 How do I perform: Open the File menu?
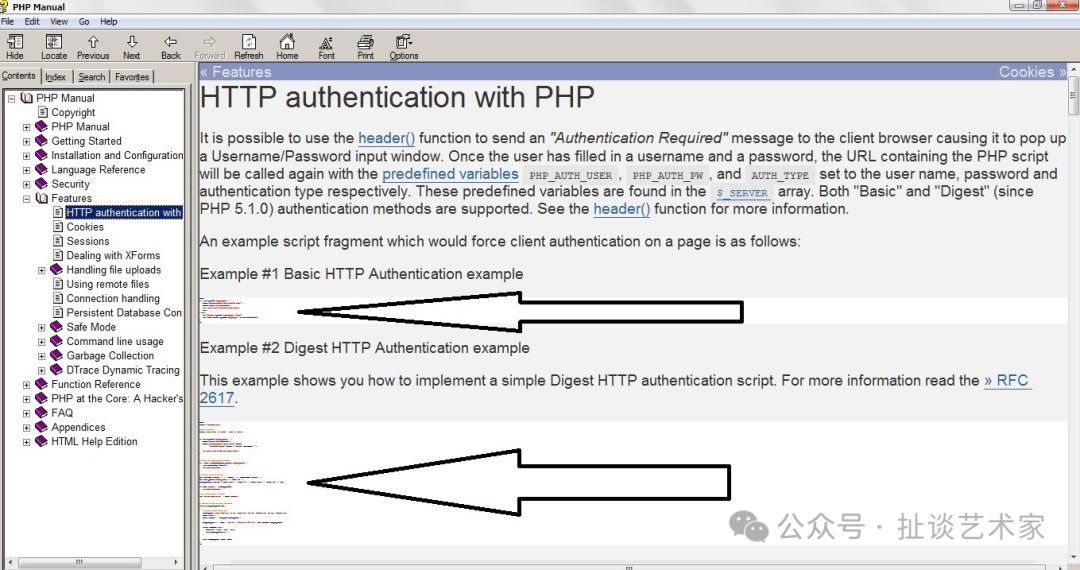pyautogui.click(x=8, y=21)
